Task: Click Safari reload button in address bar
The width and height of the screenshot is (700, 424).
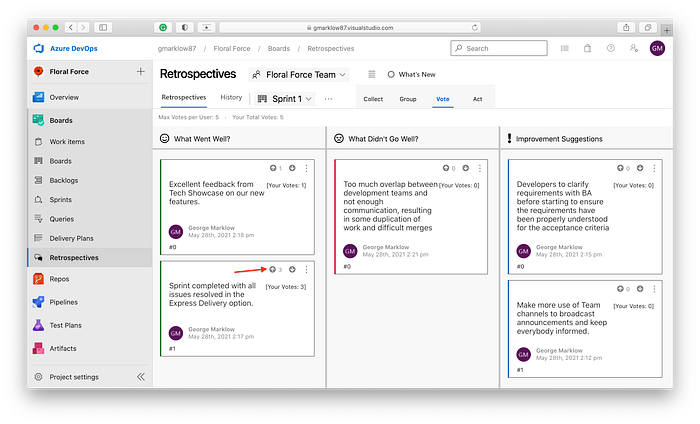Action: click(x=475, y=28)
